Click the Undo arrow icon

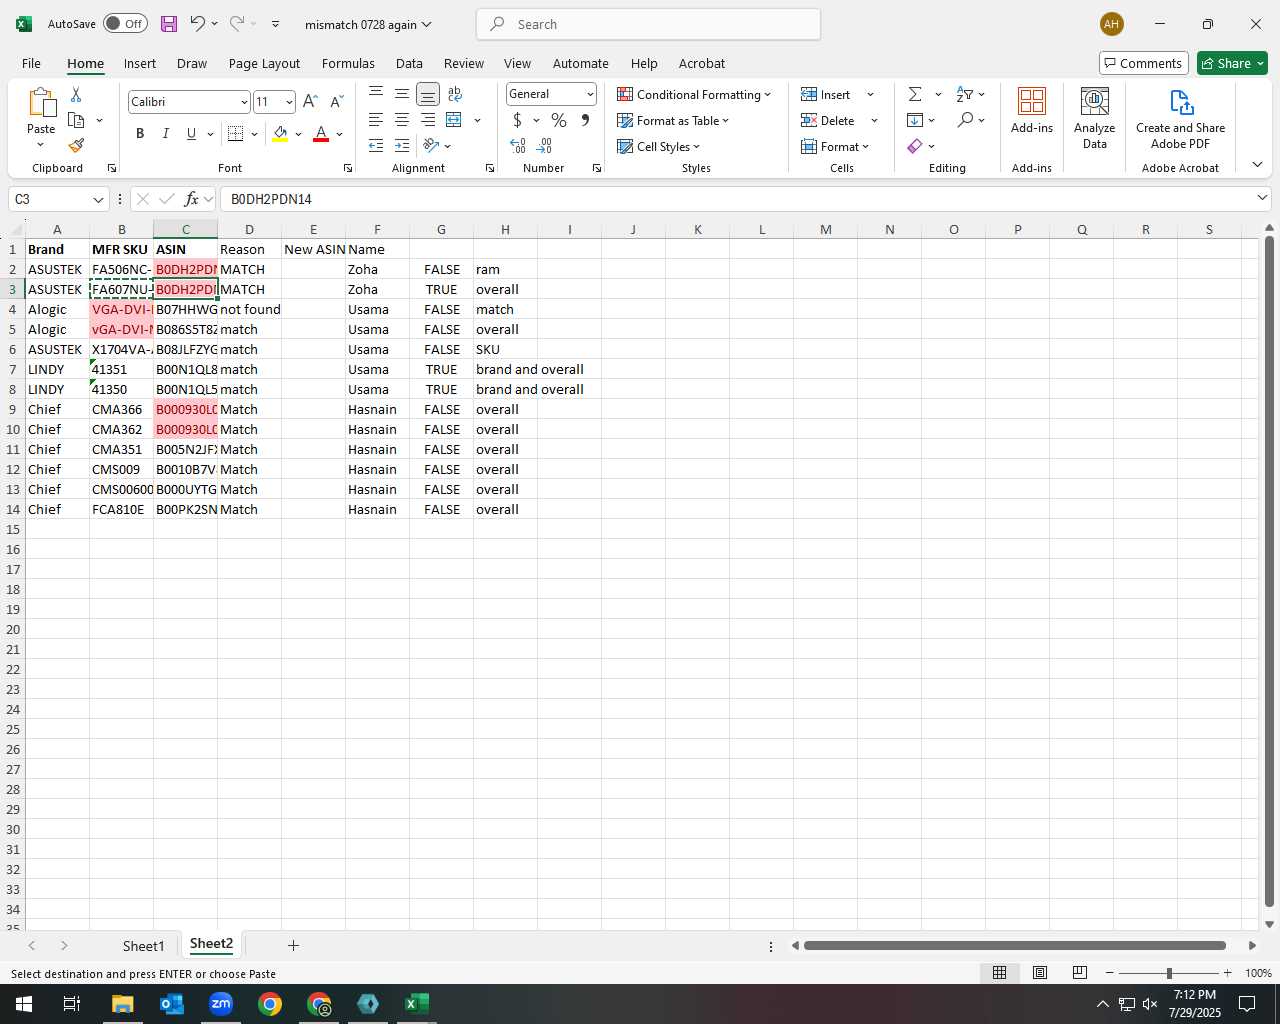click(x=198, y=24)
